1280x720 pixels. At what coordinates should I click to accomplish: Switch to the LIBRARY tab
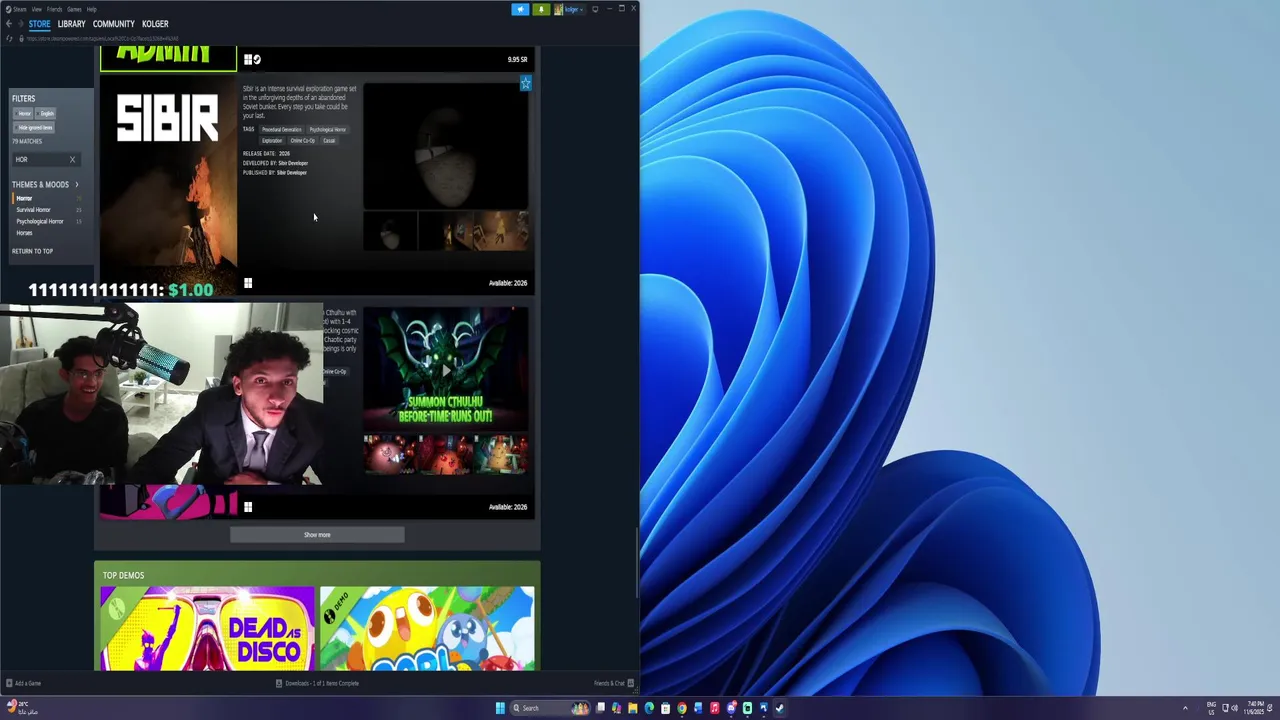tap(71, 24)
